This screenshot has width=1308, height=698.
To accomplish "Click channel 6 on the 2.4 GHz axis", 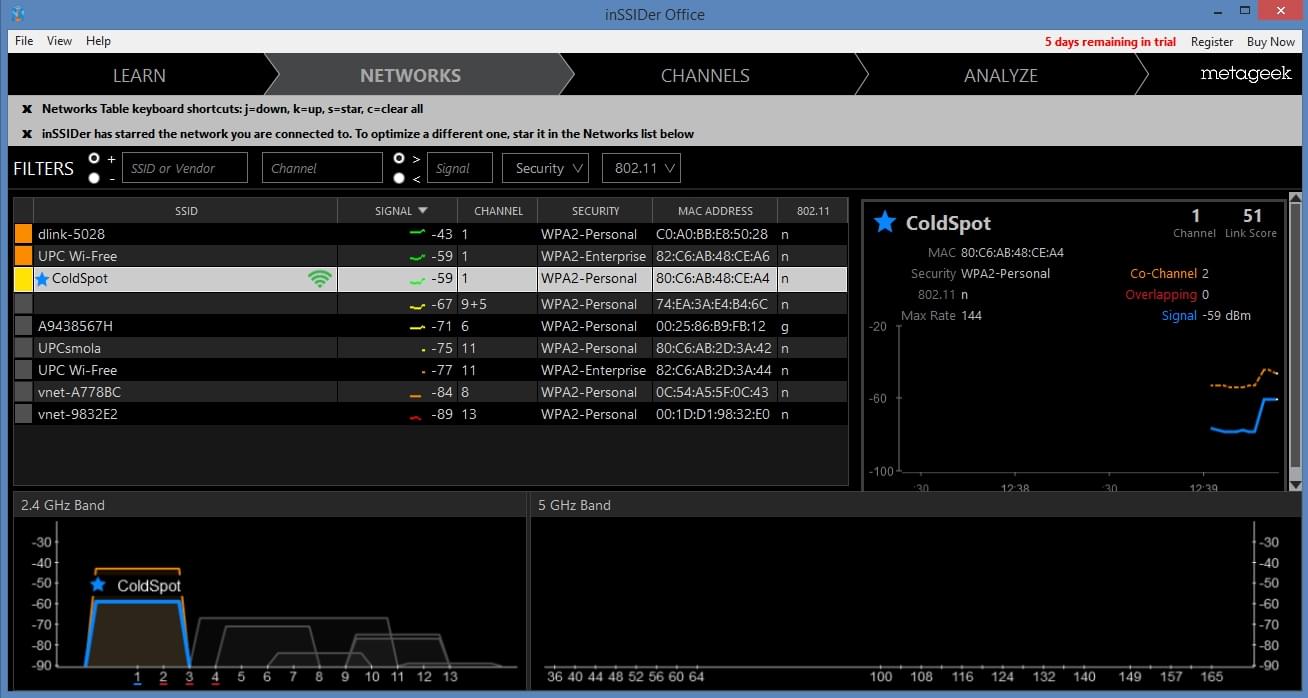I will pyautogui.click(x=267, y=677).
